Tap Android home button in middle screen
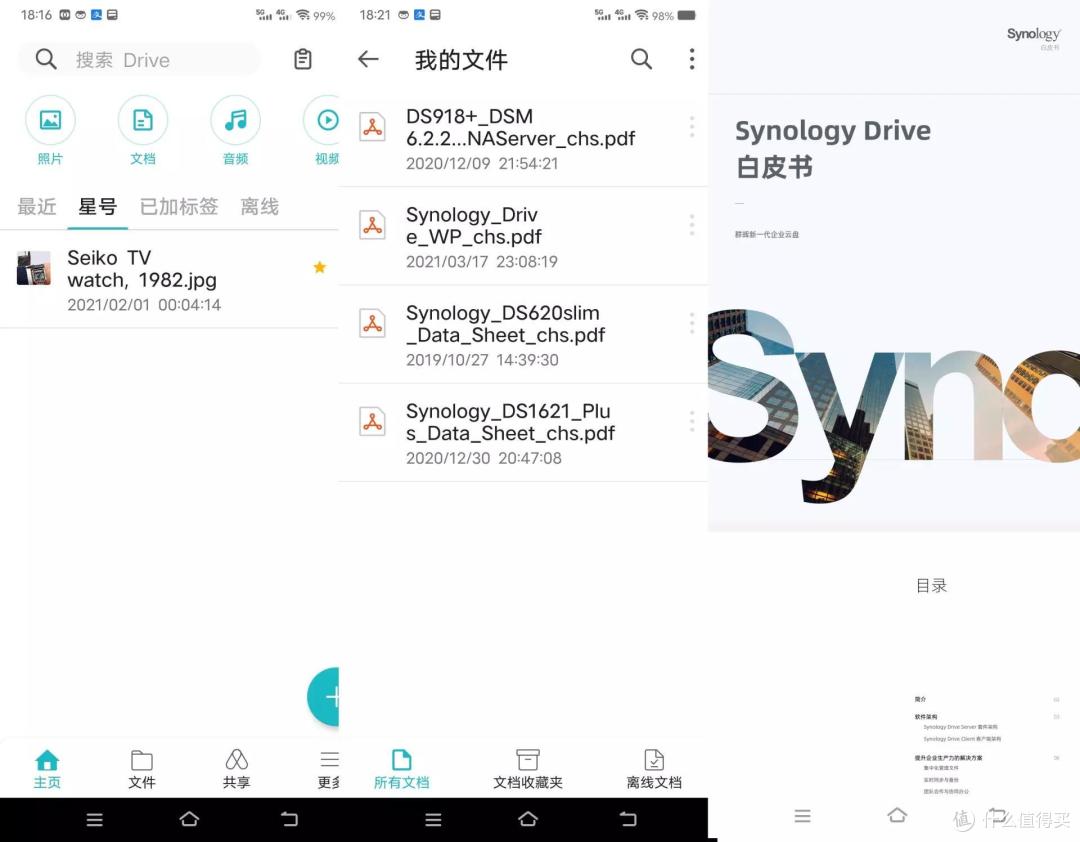 (528, 819)
